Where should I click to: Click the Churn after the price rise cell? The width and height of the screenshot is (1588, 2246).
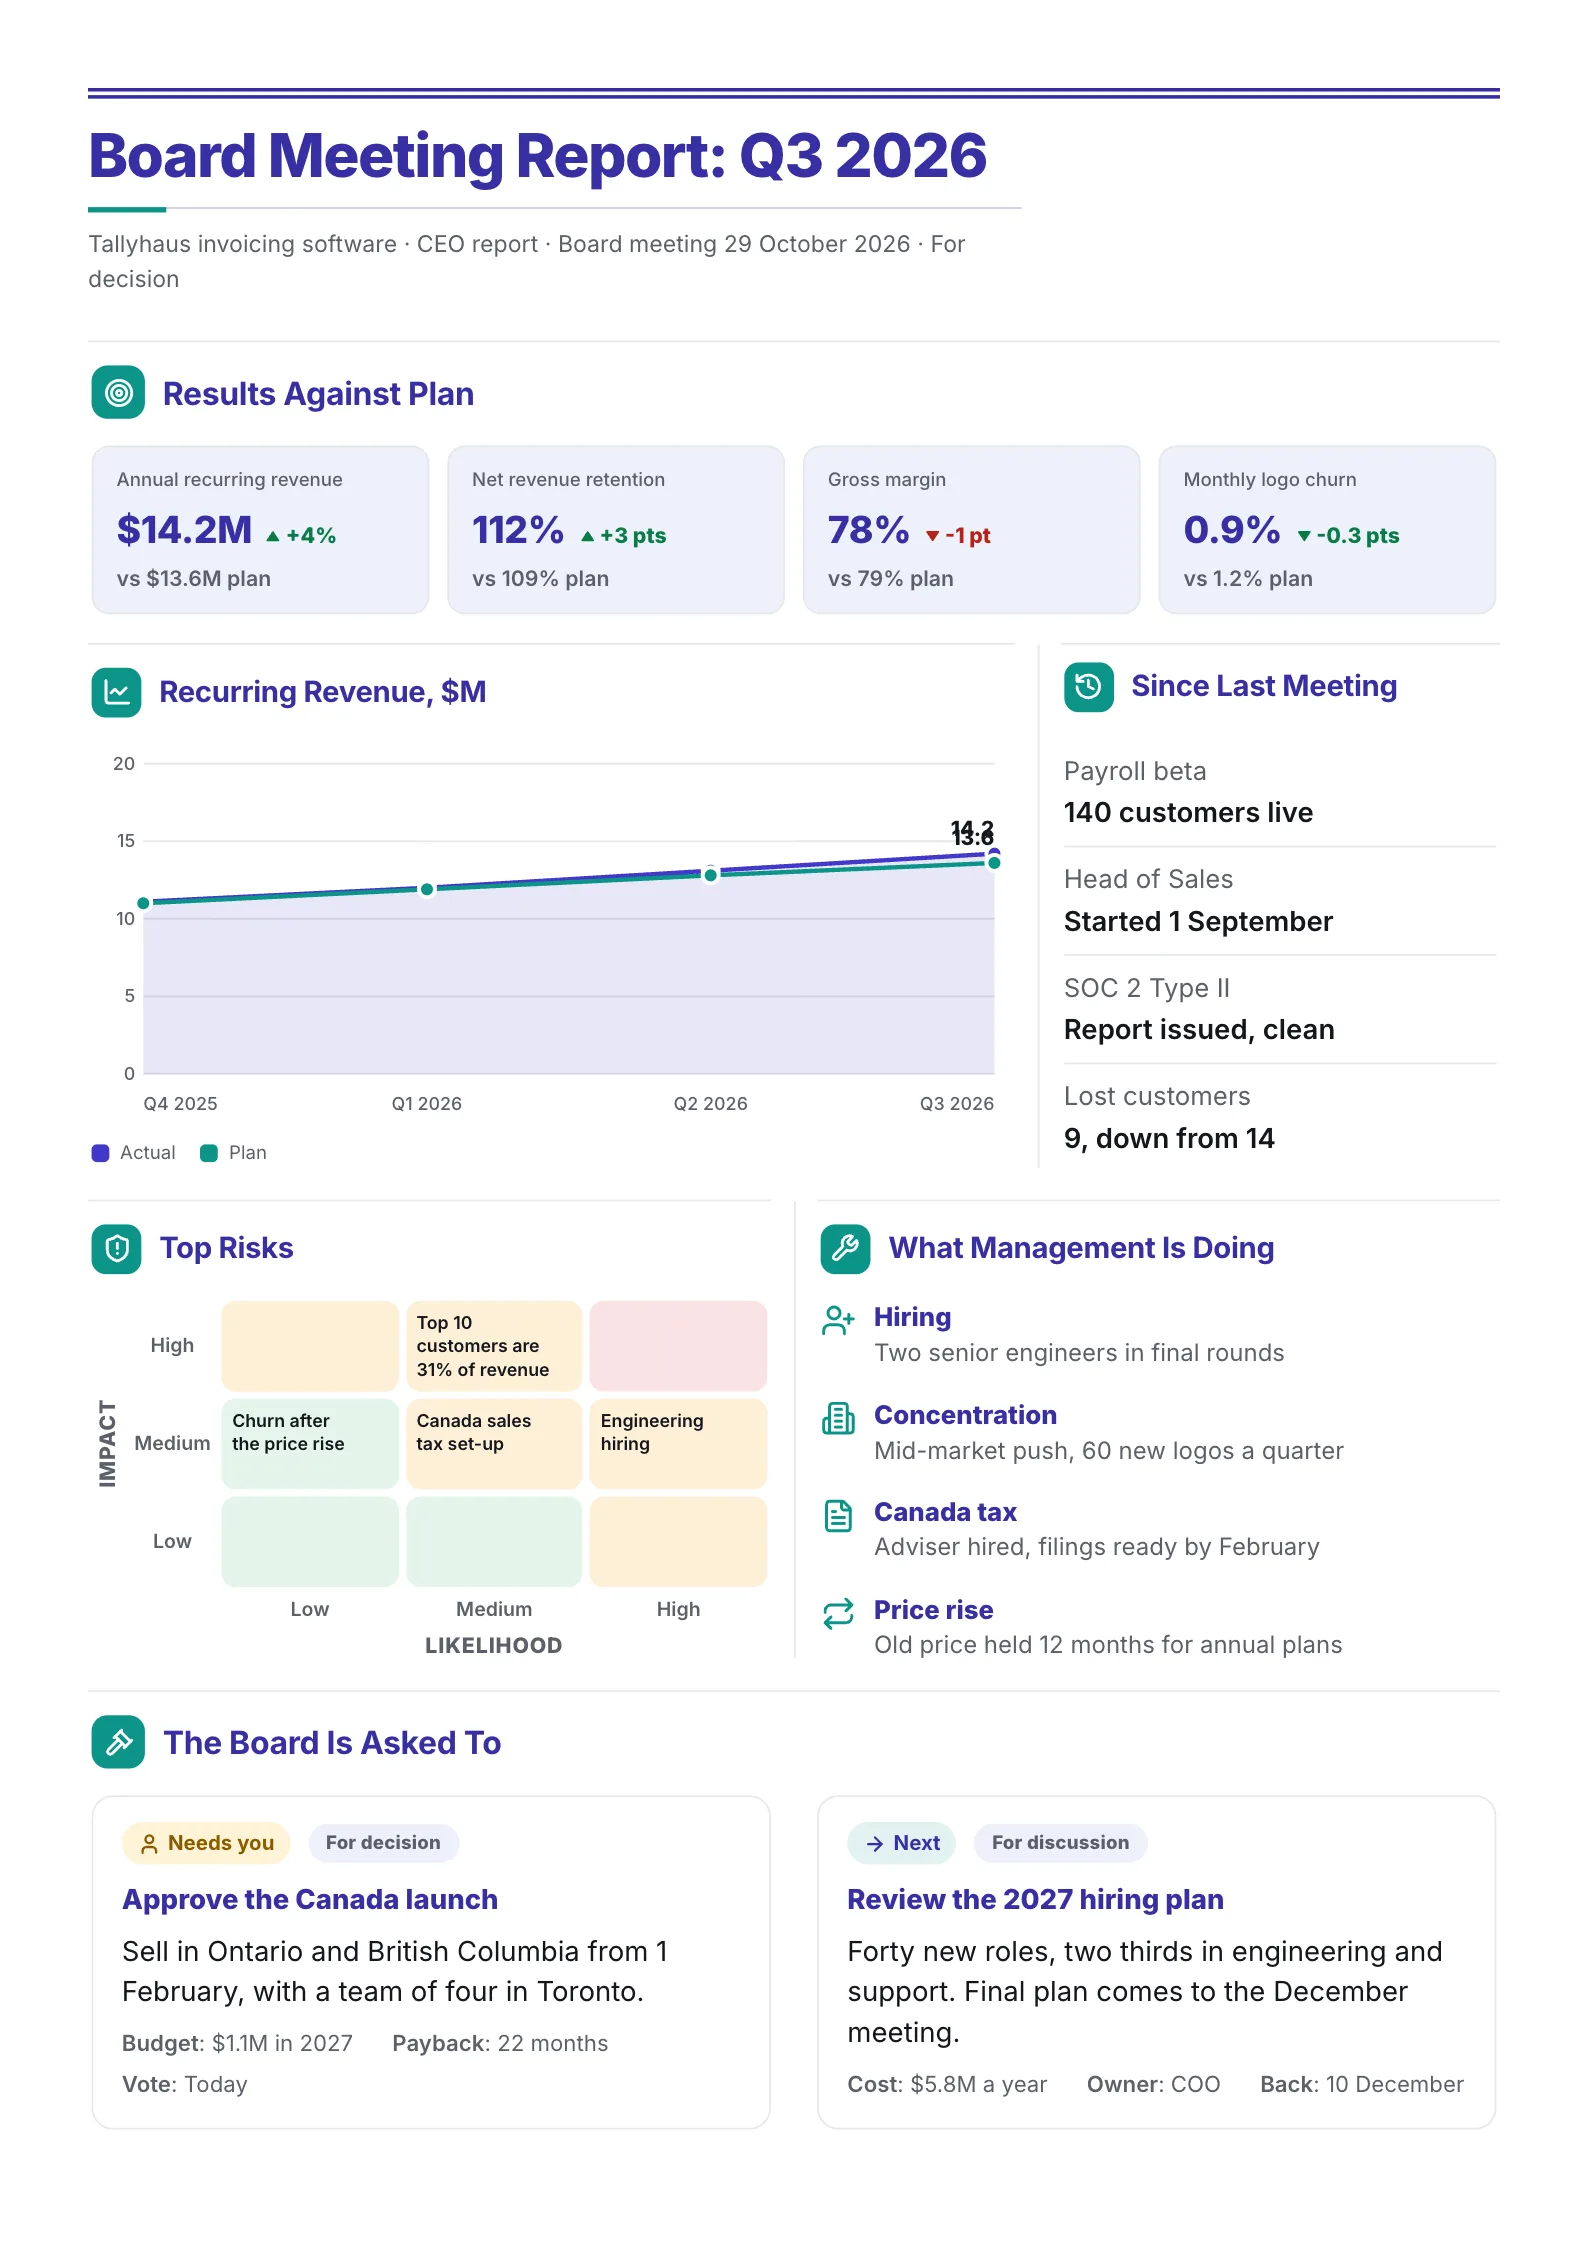(x=310, y=1443)
